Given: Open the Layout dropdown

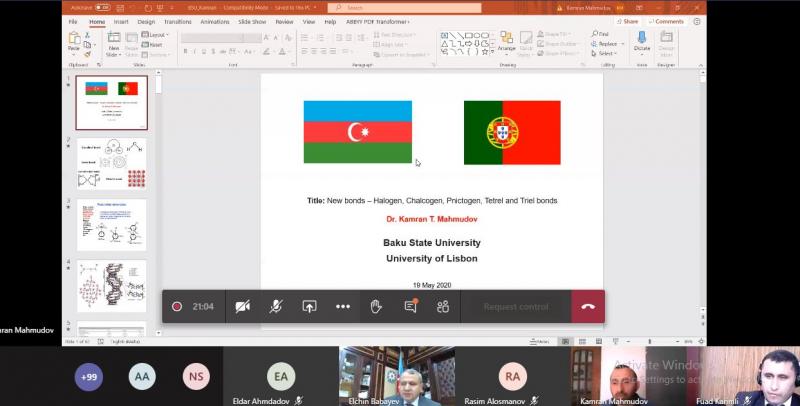Looking at the screenshot, I should tap(155, 35).
